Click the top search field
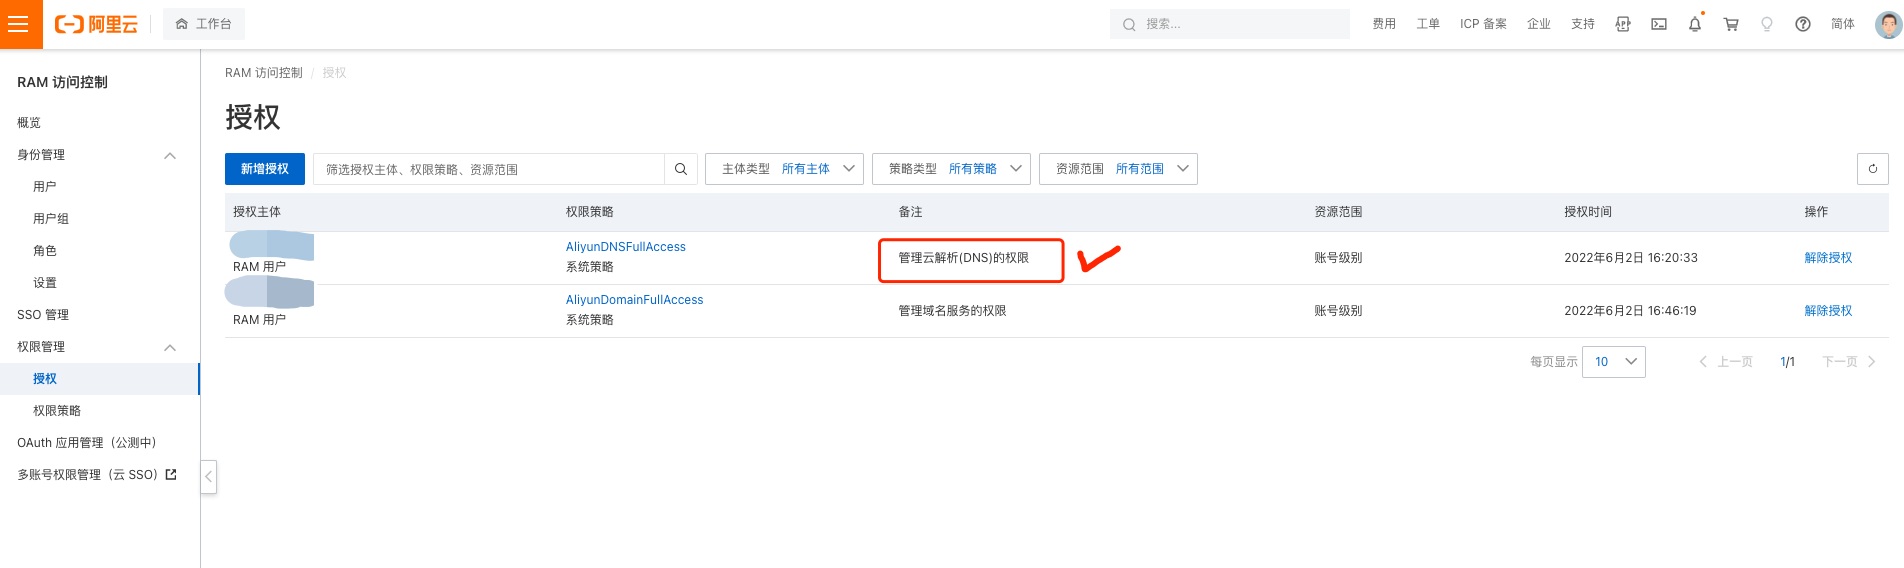The height and width of the screenshot is (568, 1904). coord(1230,24)
